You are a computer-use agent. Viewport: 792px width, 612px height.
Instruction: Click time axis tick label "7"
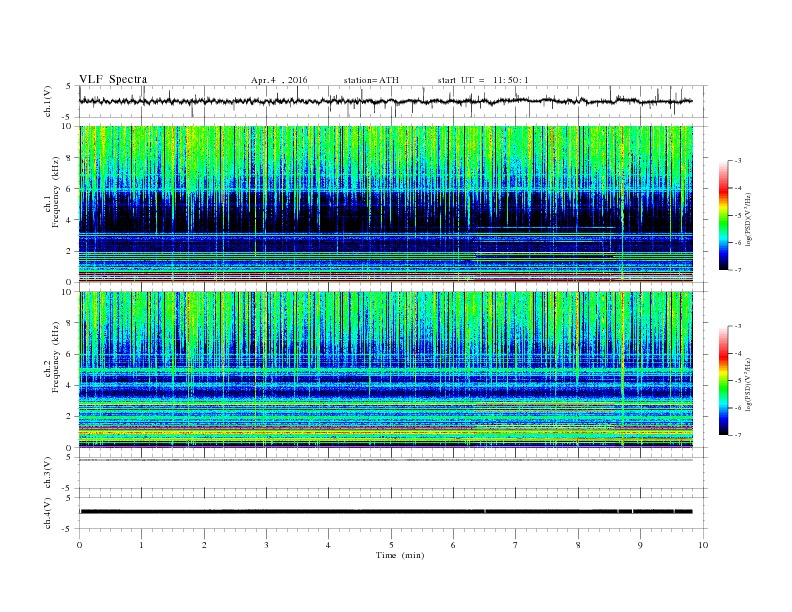(x=516, y=545)
